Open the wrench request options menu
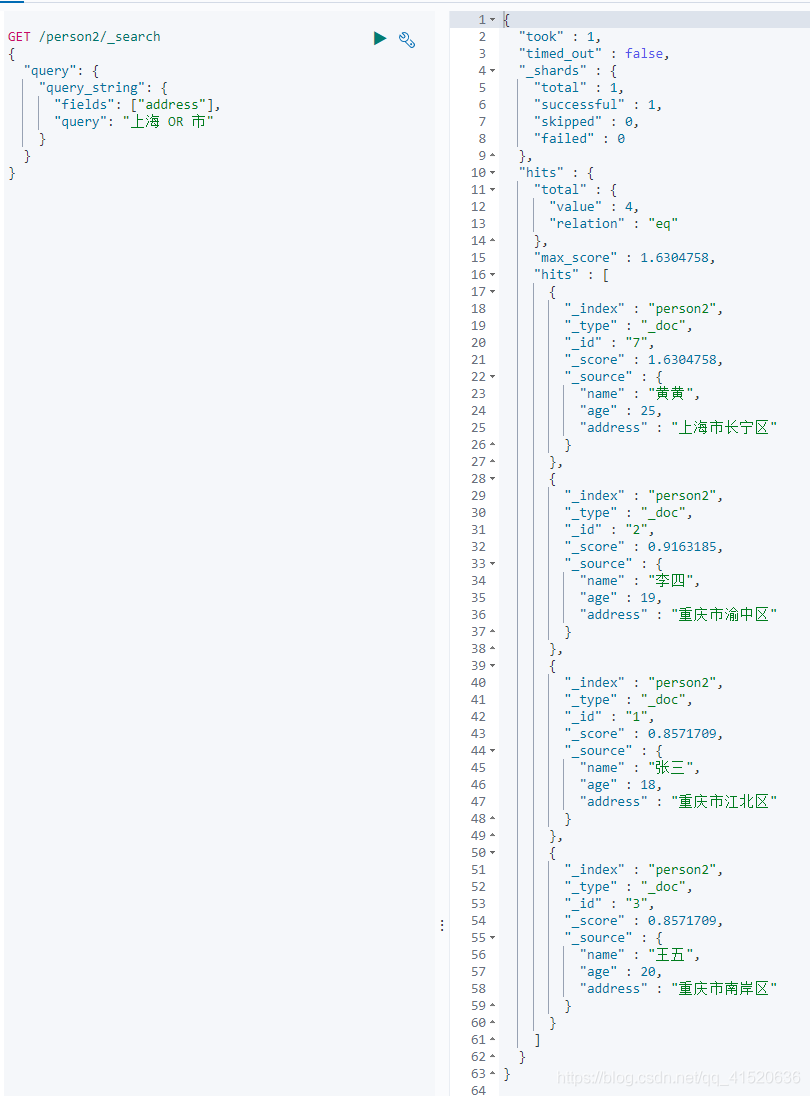 407,40
